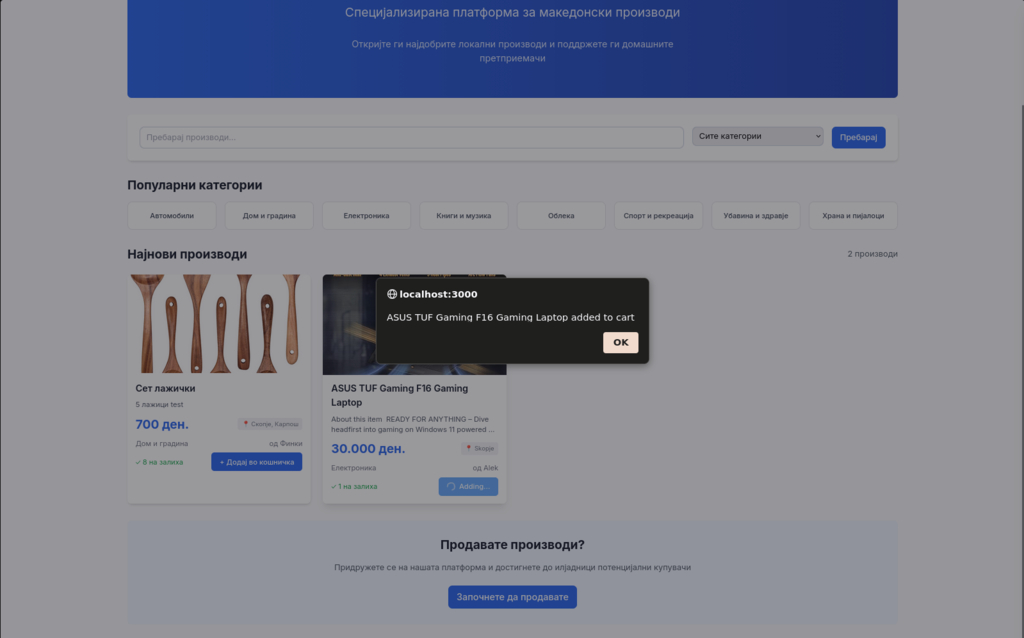Add Сет лажички to cart
This screenshot has height=638, width=1024.
coord(256,462)
